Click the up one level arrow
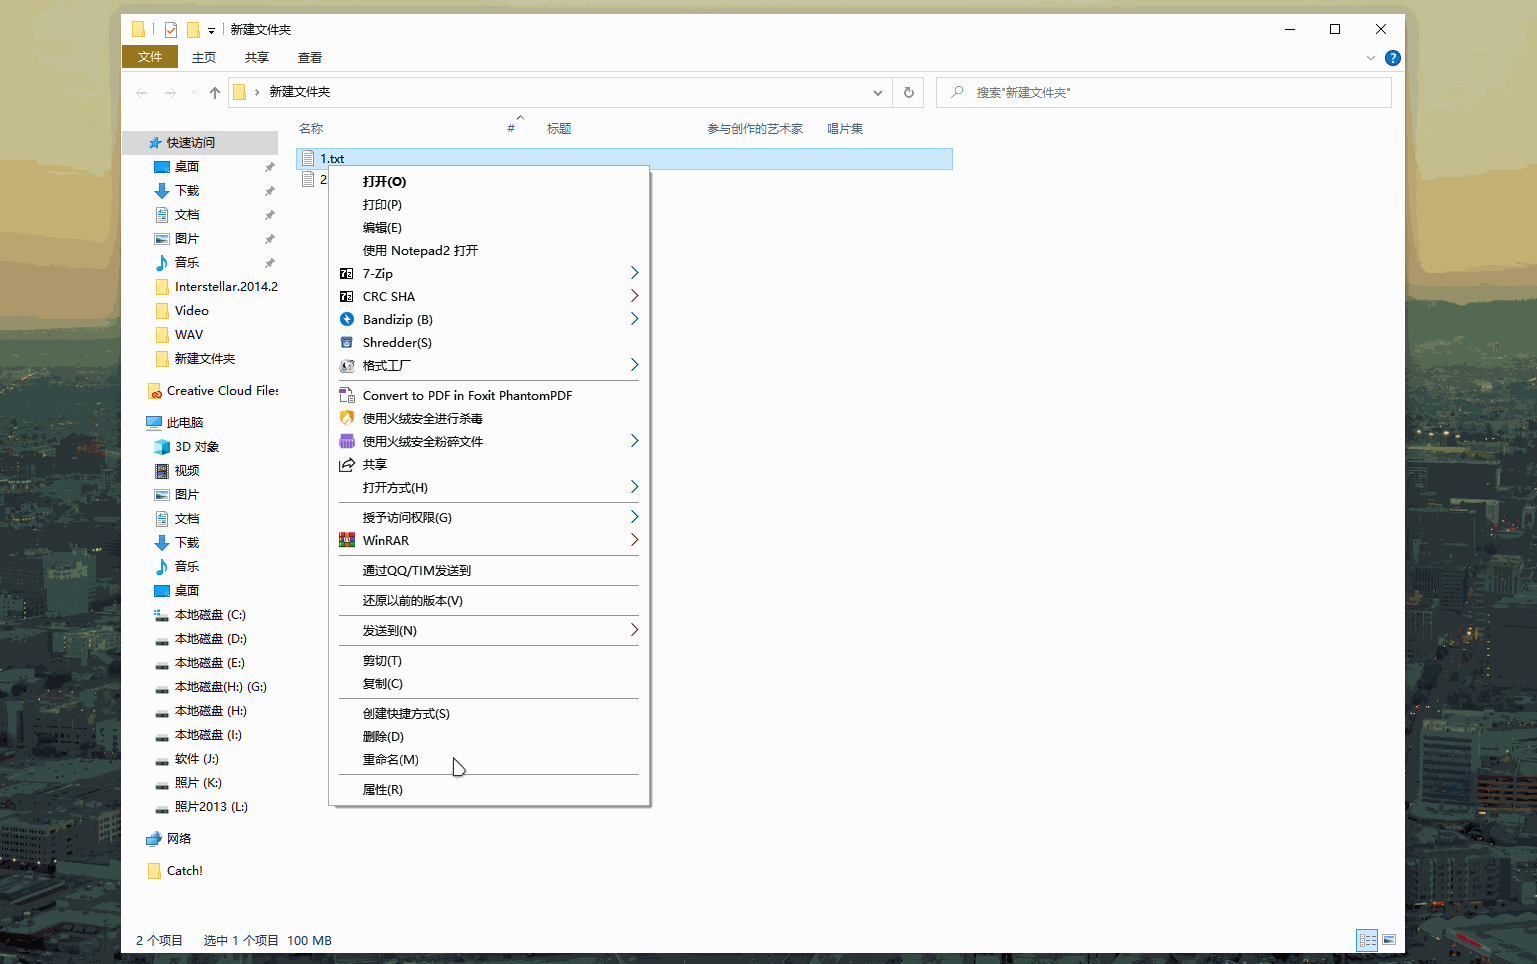Viewport: 1537px width, 964px height. [x=214, y=93]
